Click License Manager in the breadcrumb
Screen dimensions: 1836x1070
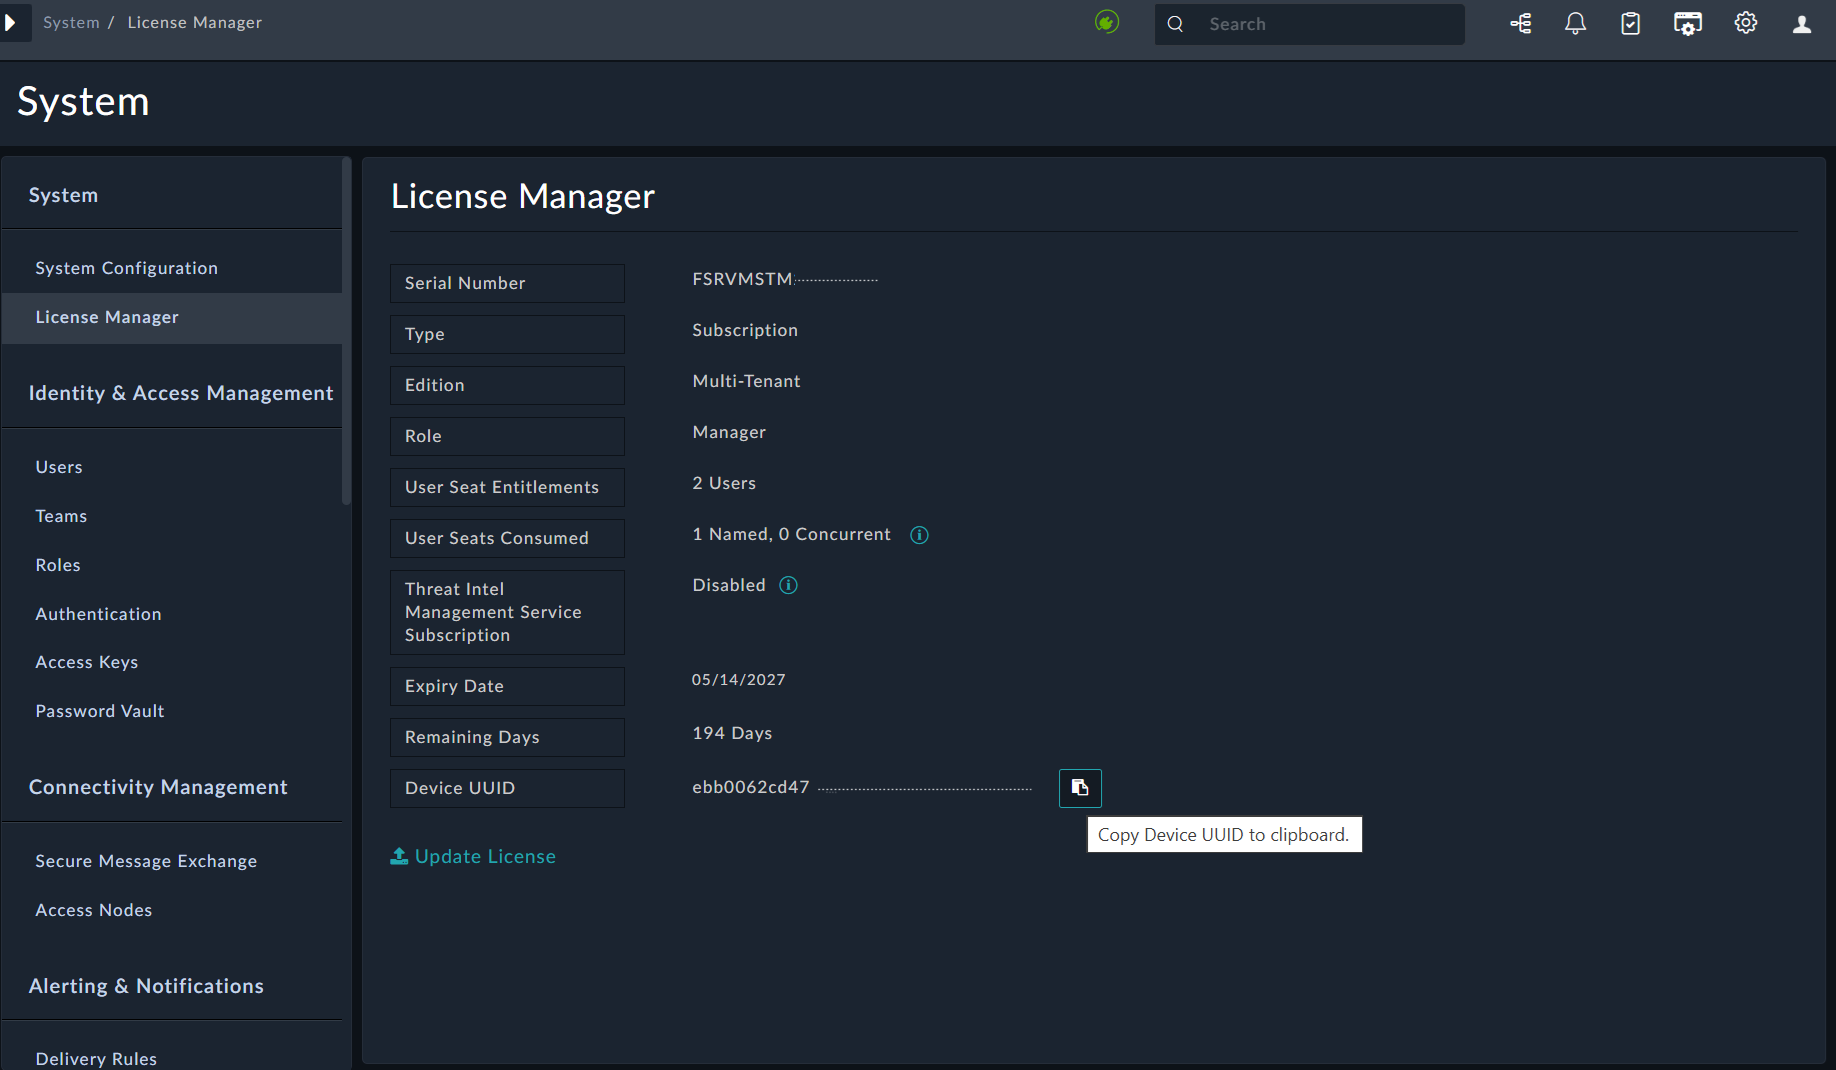tap(195, 22)
